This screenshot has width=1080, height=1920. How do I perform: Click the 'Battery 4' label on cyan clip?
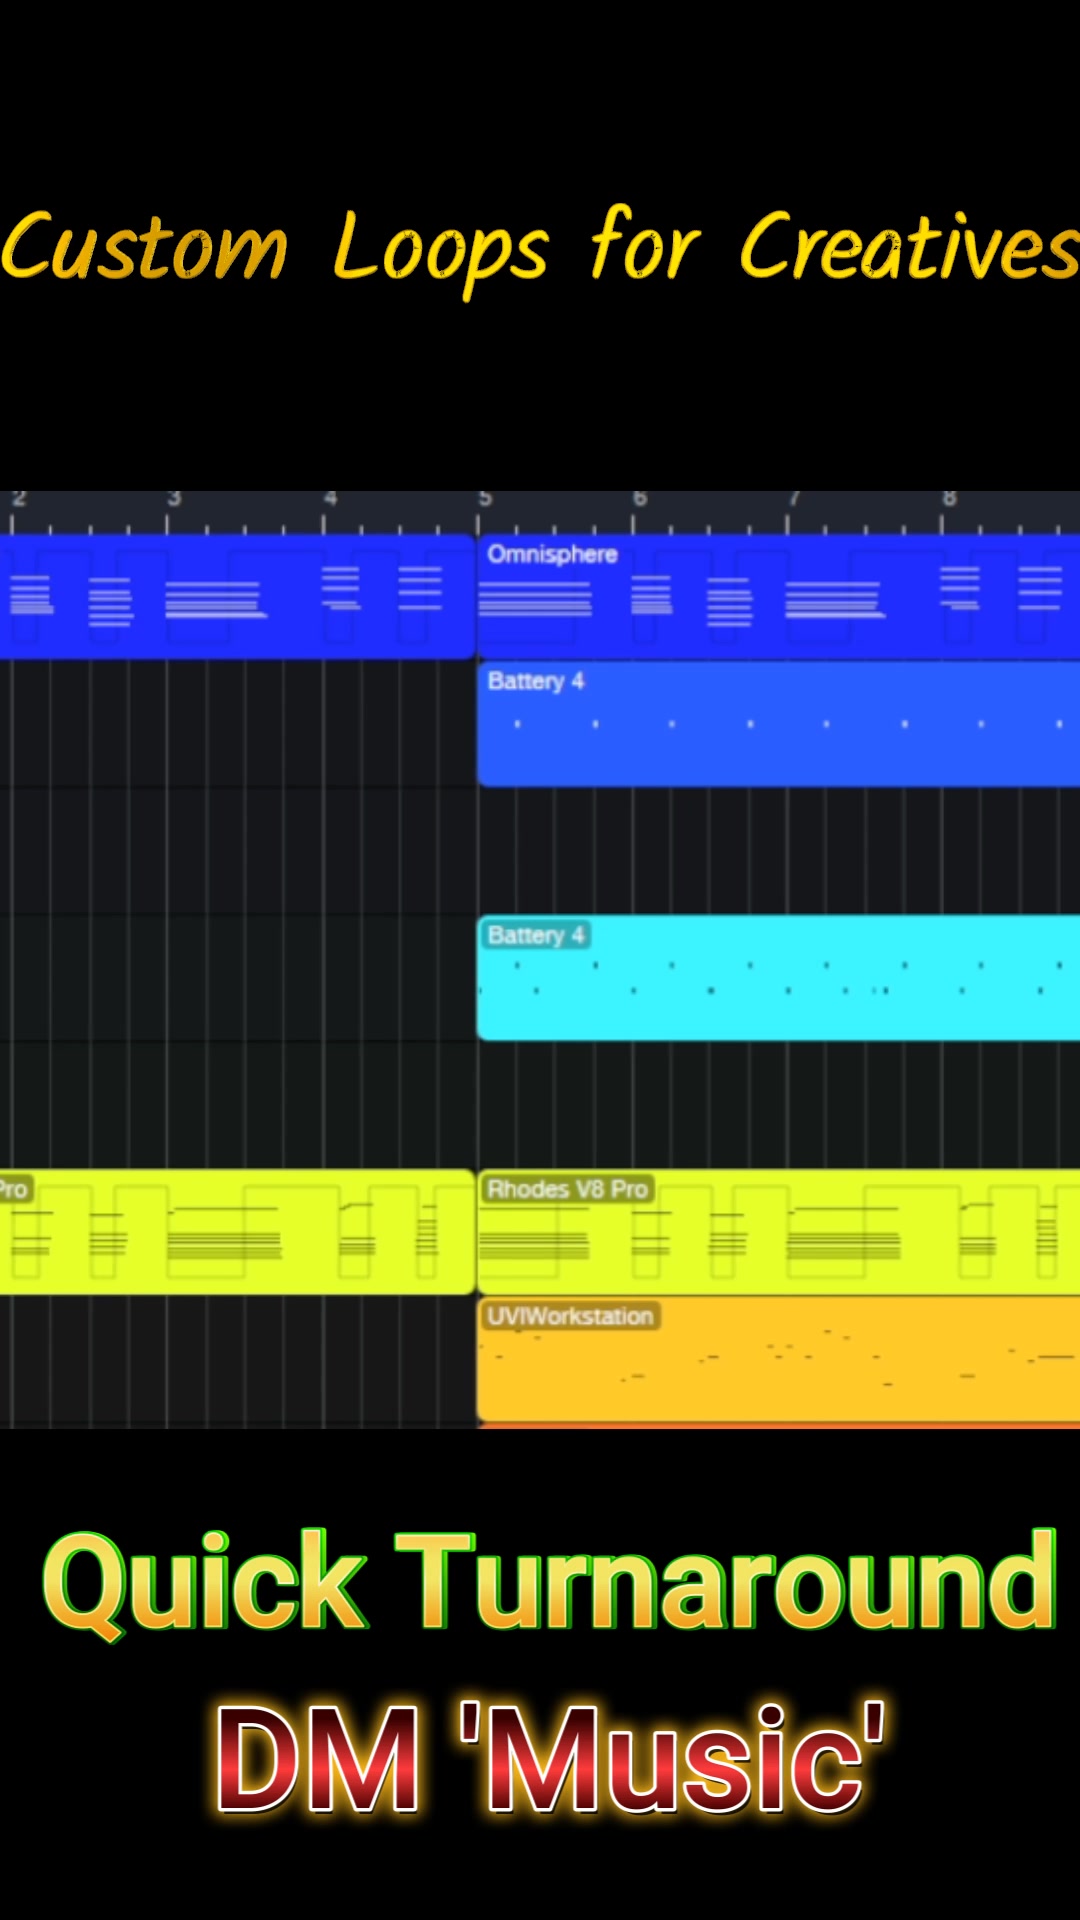(x=536, y=935)
